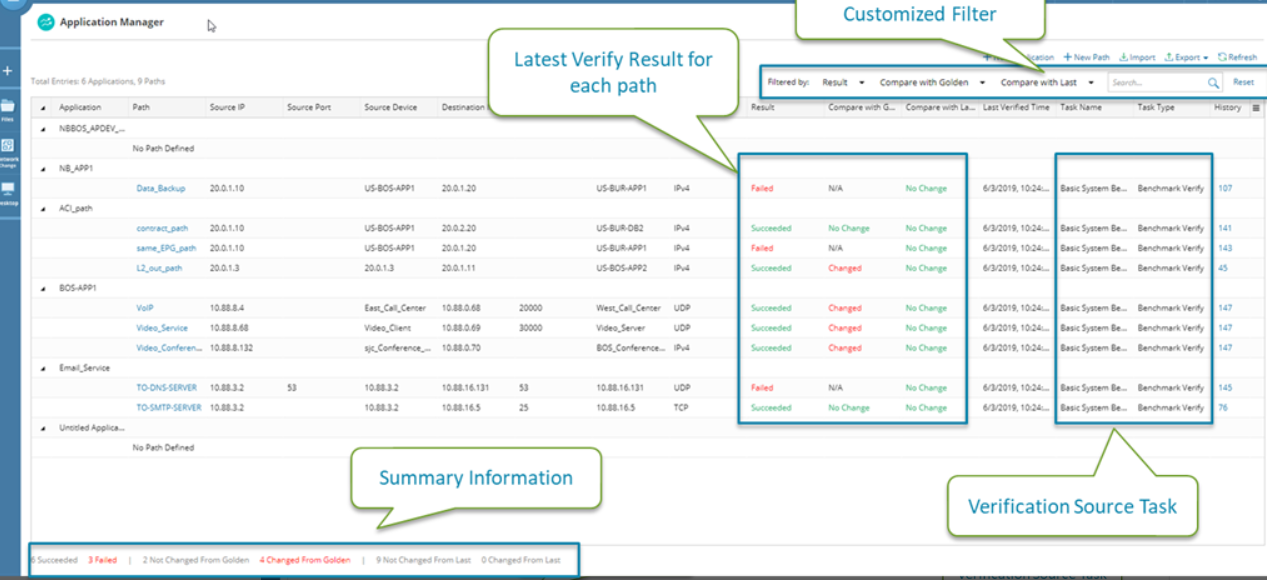
Task: Open the same_EPG_path link
Action: point(166,248)
